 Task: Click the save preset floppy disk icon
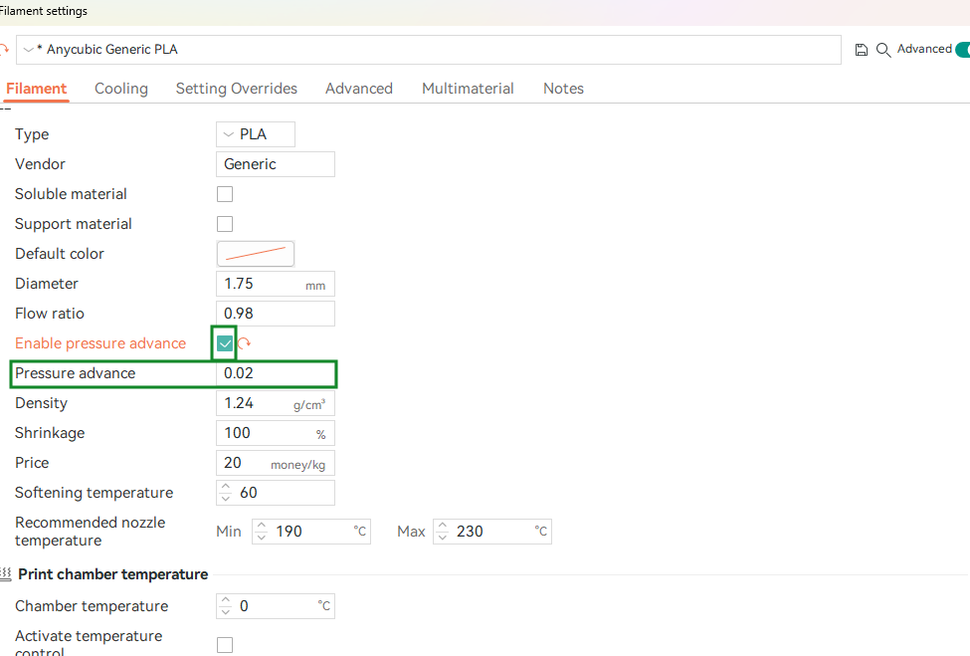tap(861, 50)
